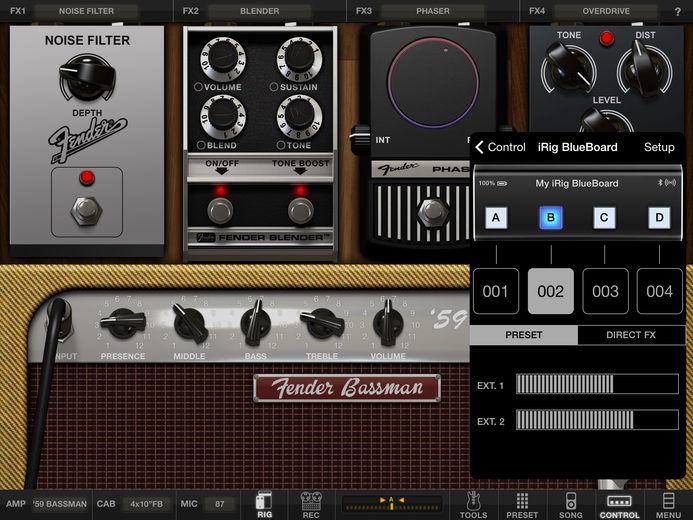The image size is (693, 520).
Task: Toggle the Blender ON/OFF footswitch
Action: 220,210
